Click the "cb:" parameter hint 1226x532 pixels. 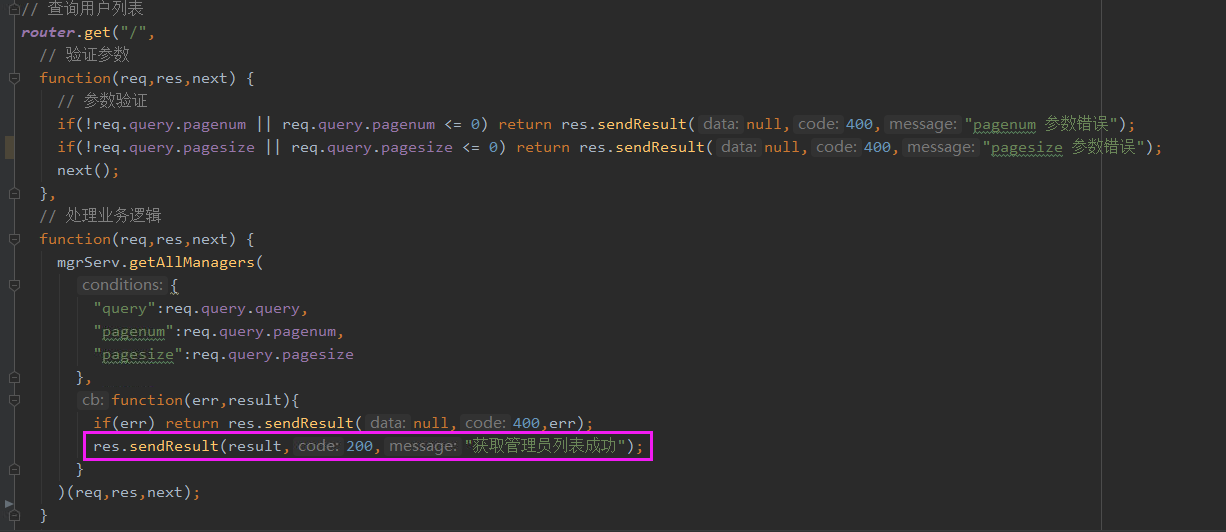(x=94, y=400)
